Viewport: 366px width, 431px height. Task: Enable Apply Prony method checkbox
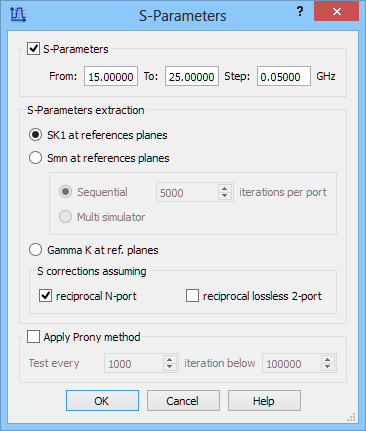click(33, 337)
